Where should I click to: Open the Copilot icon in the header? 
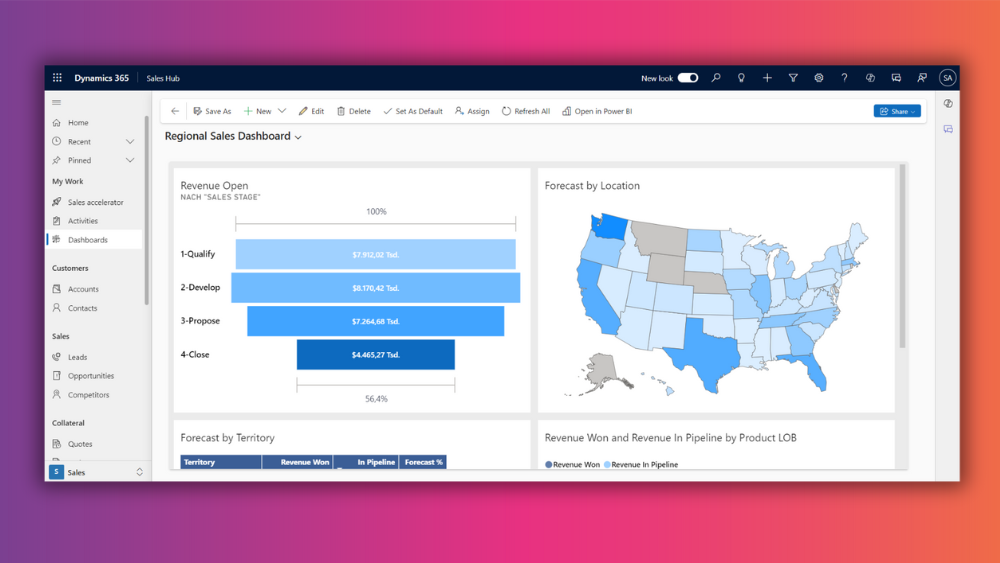[870, 78]
